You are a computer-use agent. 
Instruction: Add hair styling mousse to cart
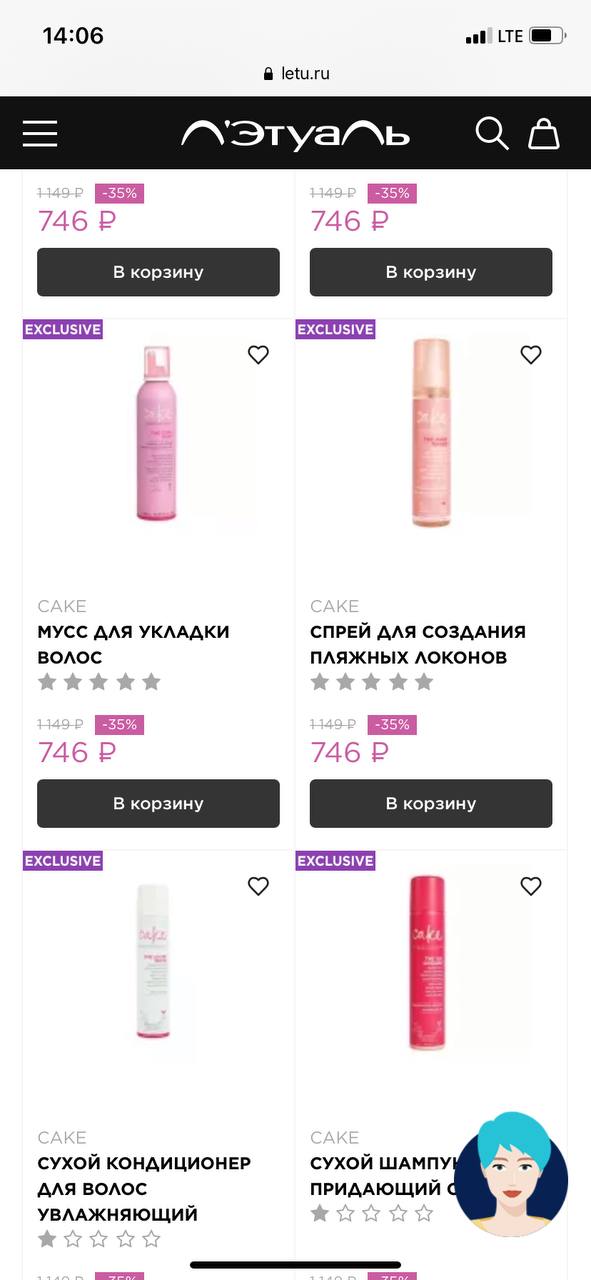158,803
